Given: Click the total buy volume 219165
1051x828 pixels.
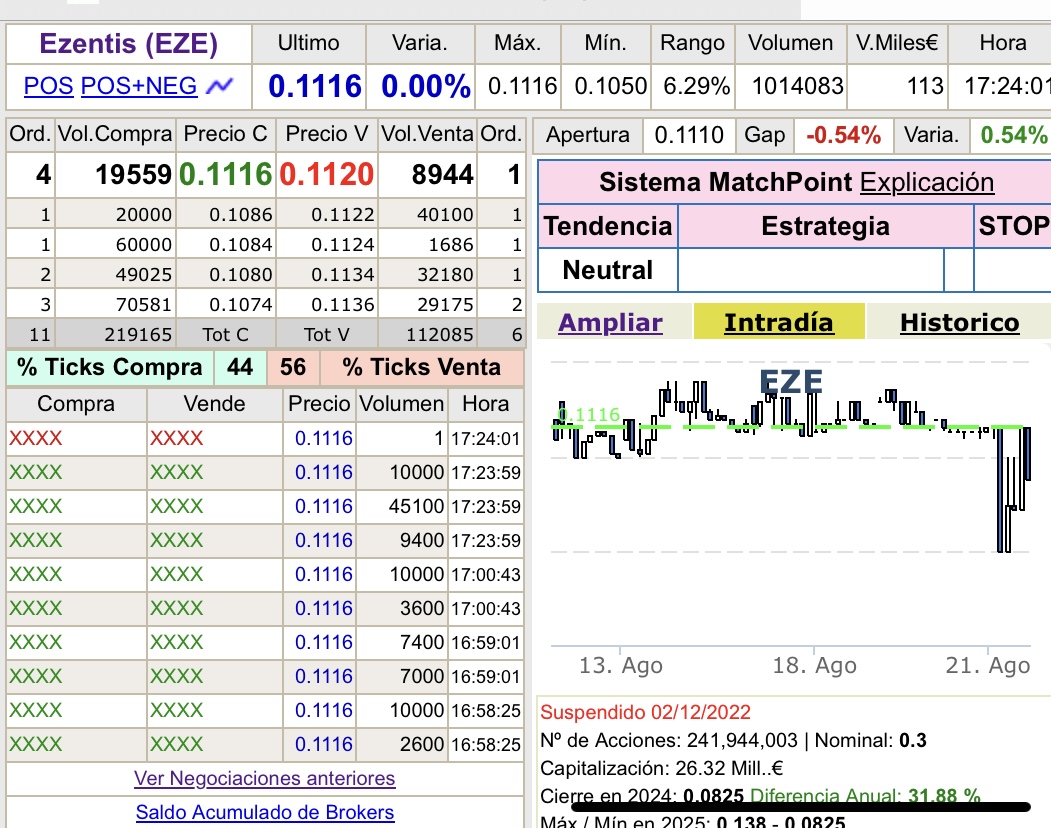Looking at the screenshot, I should coord(138,335).
